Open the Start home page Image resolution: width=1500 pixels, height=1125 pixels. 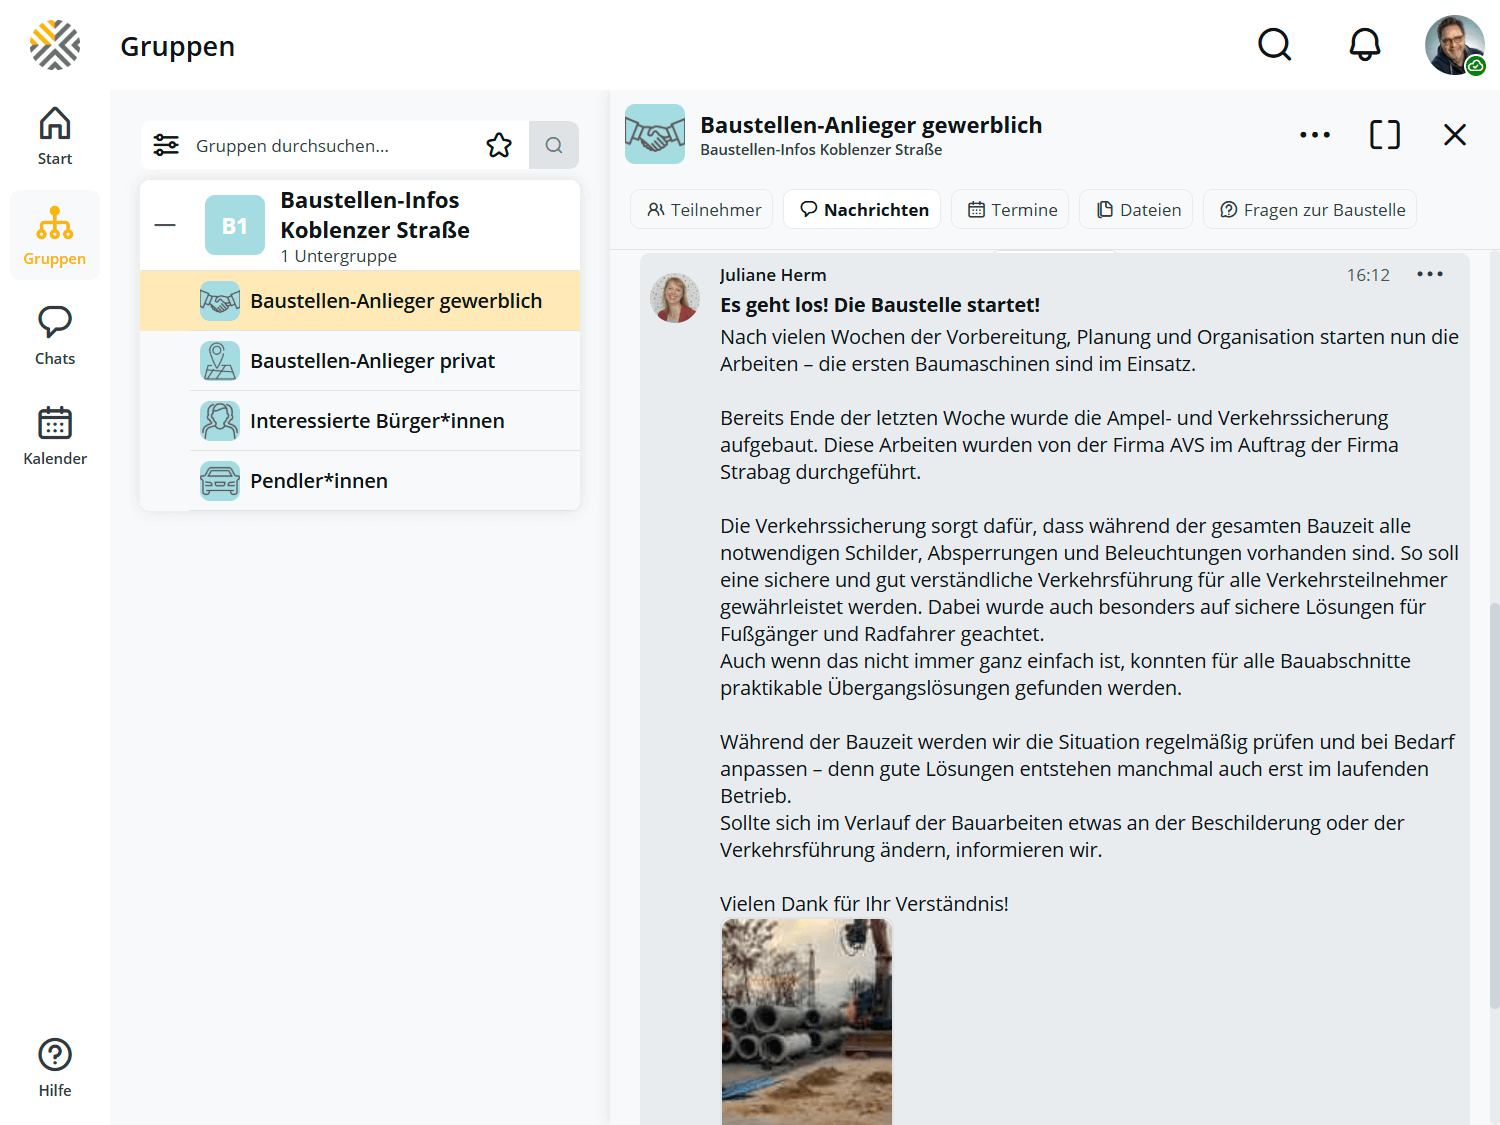pyautogui.click(x=55, y=136)
